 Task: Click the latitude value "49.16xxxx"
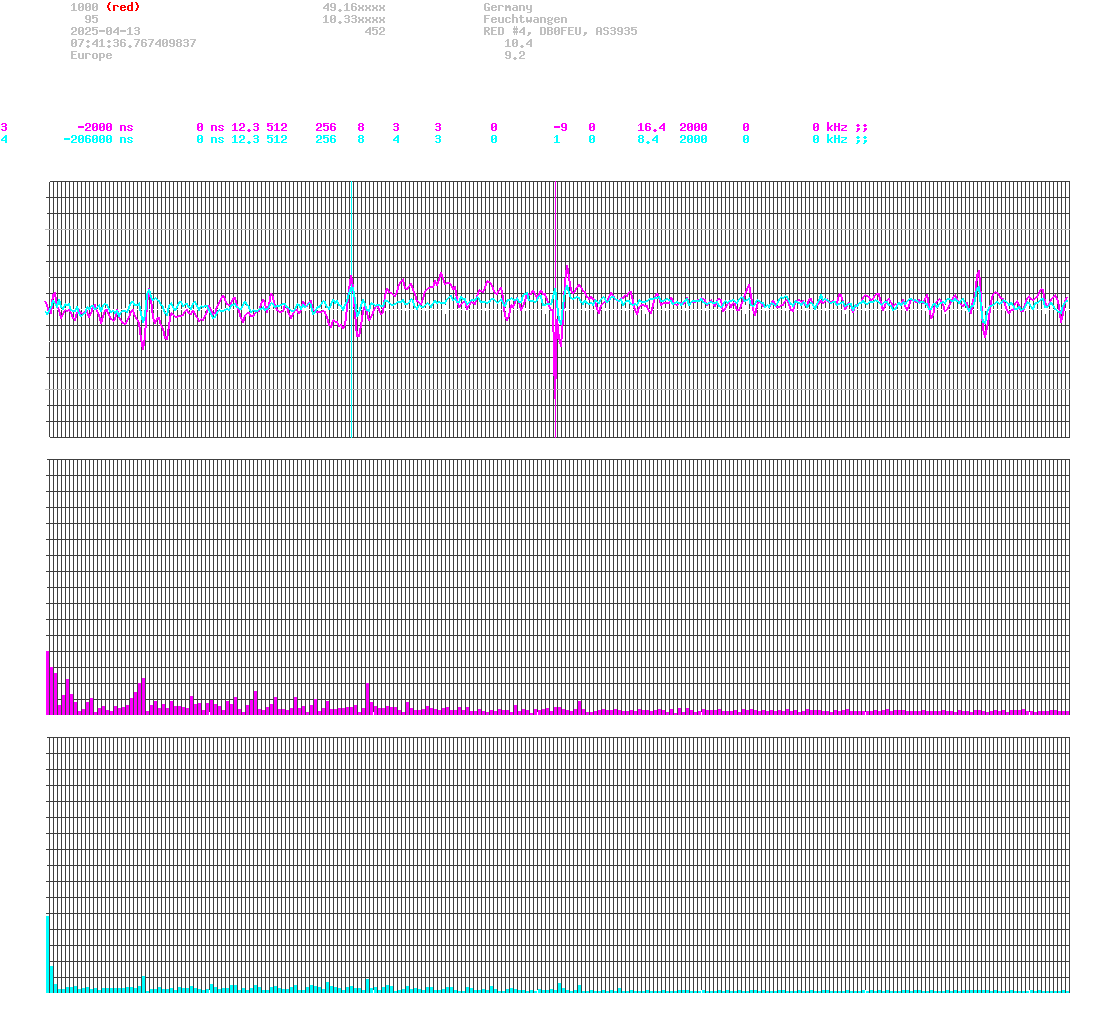354,8
